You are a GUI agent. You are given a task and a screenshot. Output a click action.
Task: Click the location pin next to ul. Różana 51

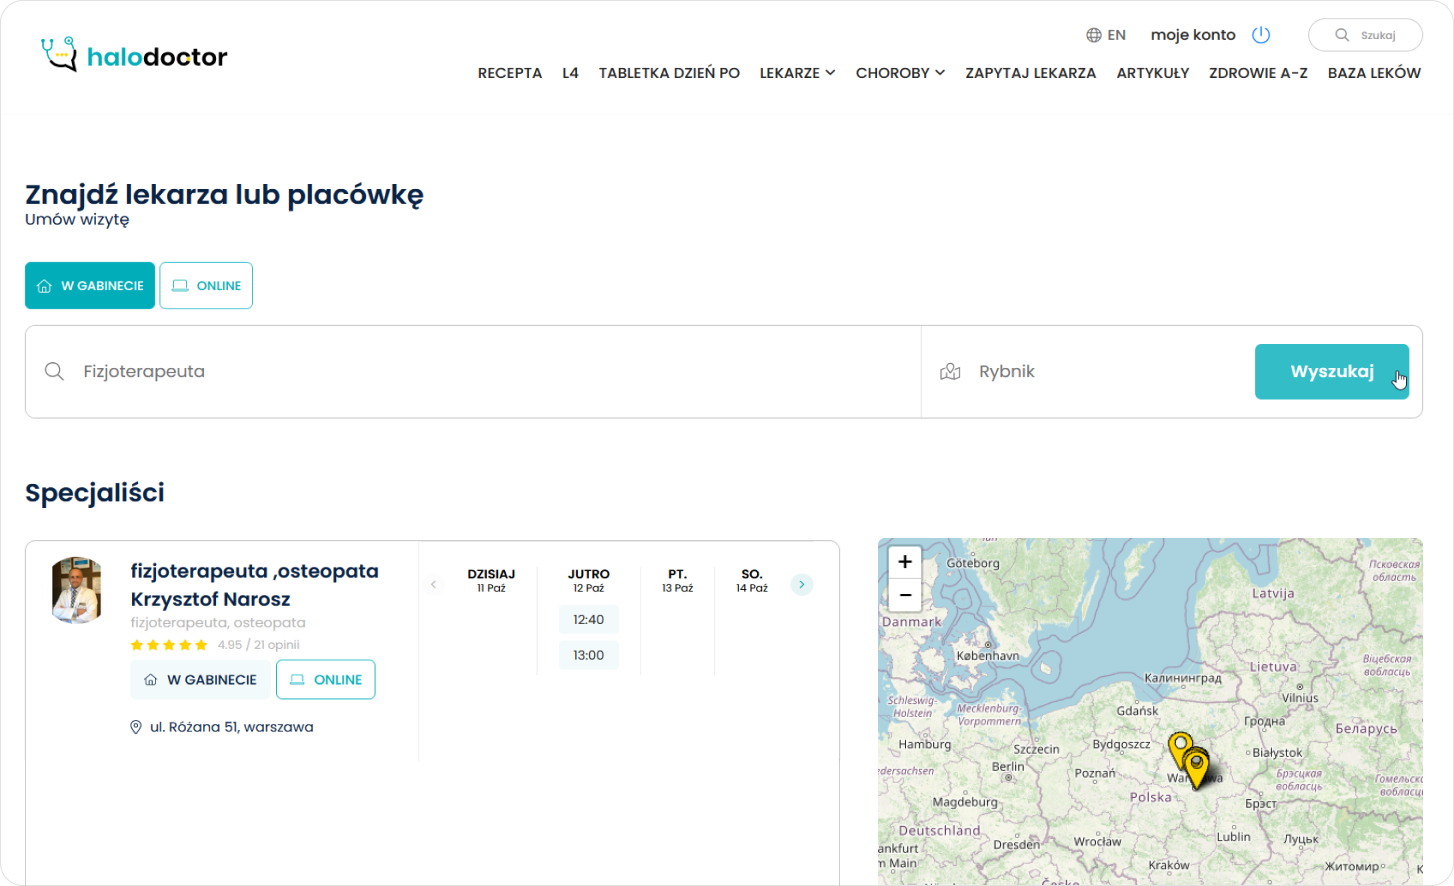tap(136, 727)
